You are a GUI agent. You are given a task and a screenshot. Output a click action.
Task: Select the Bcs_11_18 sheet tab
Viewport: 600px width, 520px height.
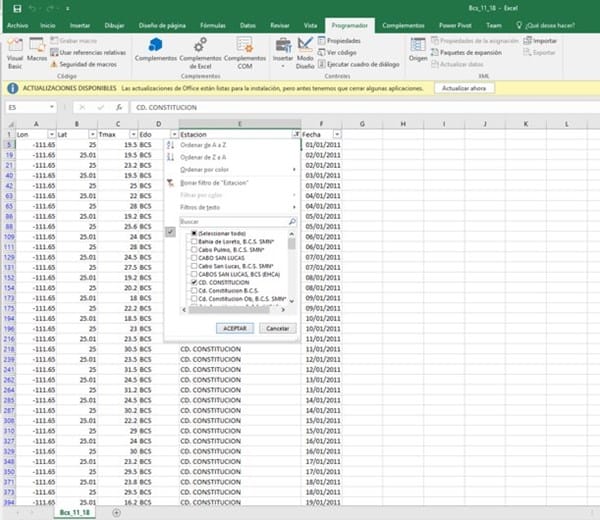[x=71, y=512]
